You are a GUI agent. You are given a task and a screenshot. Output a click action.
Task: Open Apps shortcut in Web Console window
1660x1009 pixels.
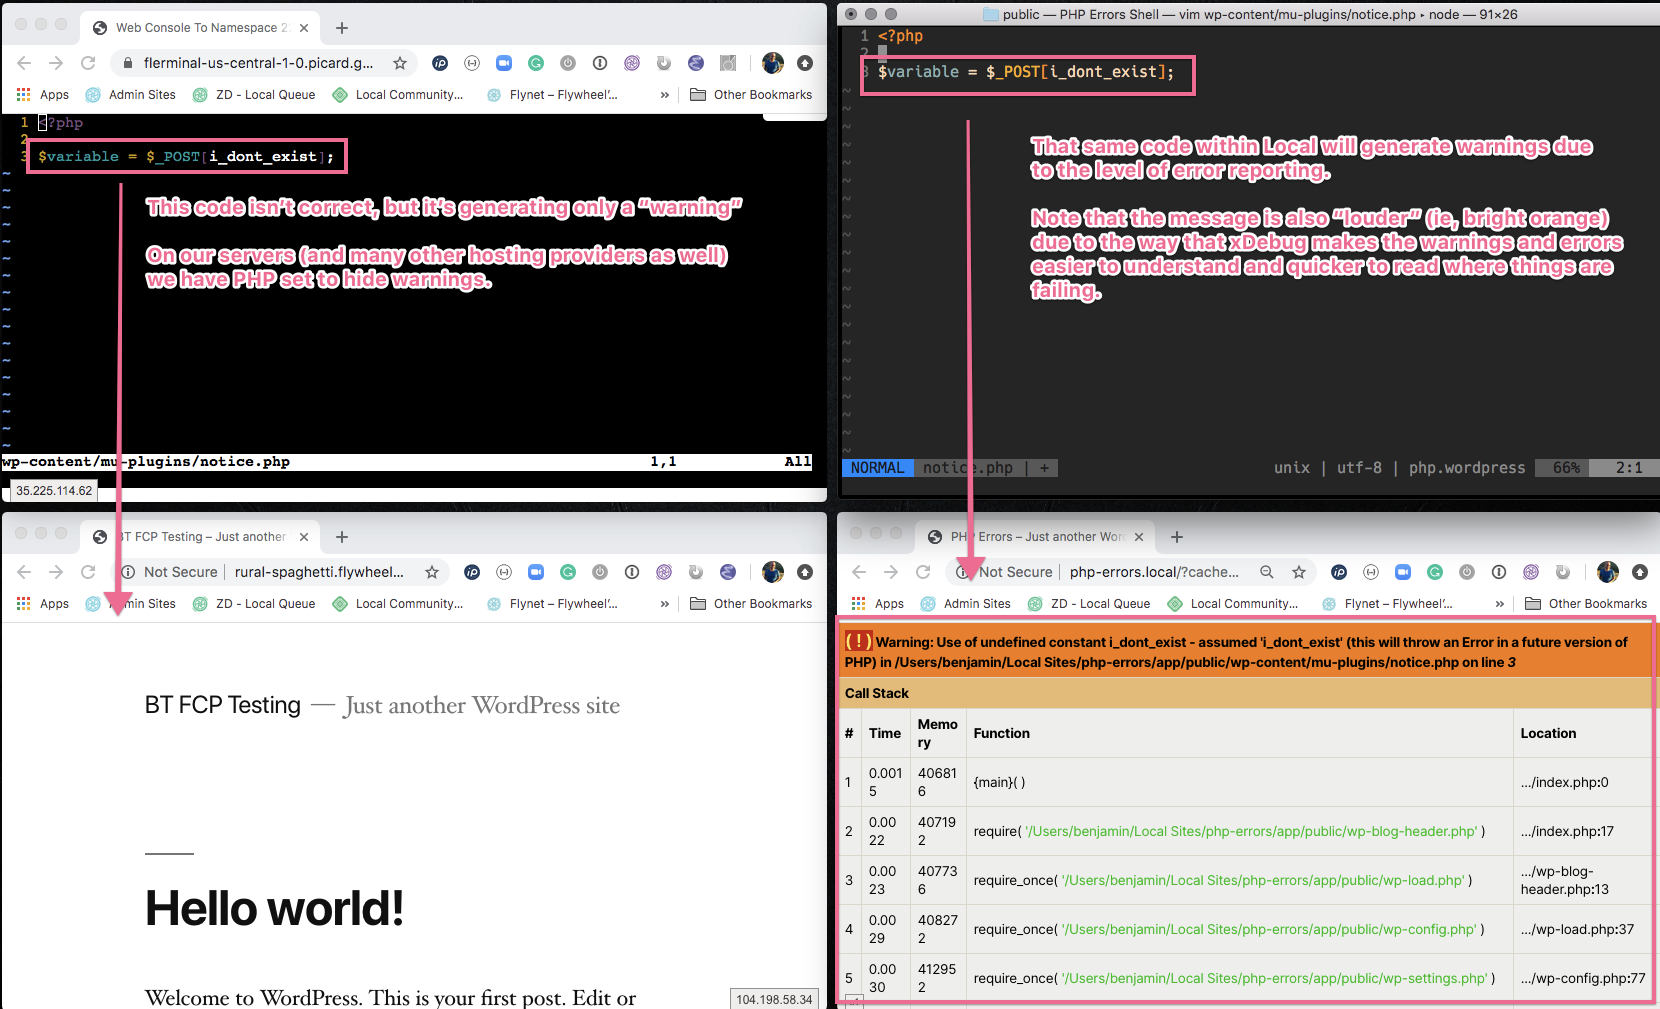43,95
